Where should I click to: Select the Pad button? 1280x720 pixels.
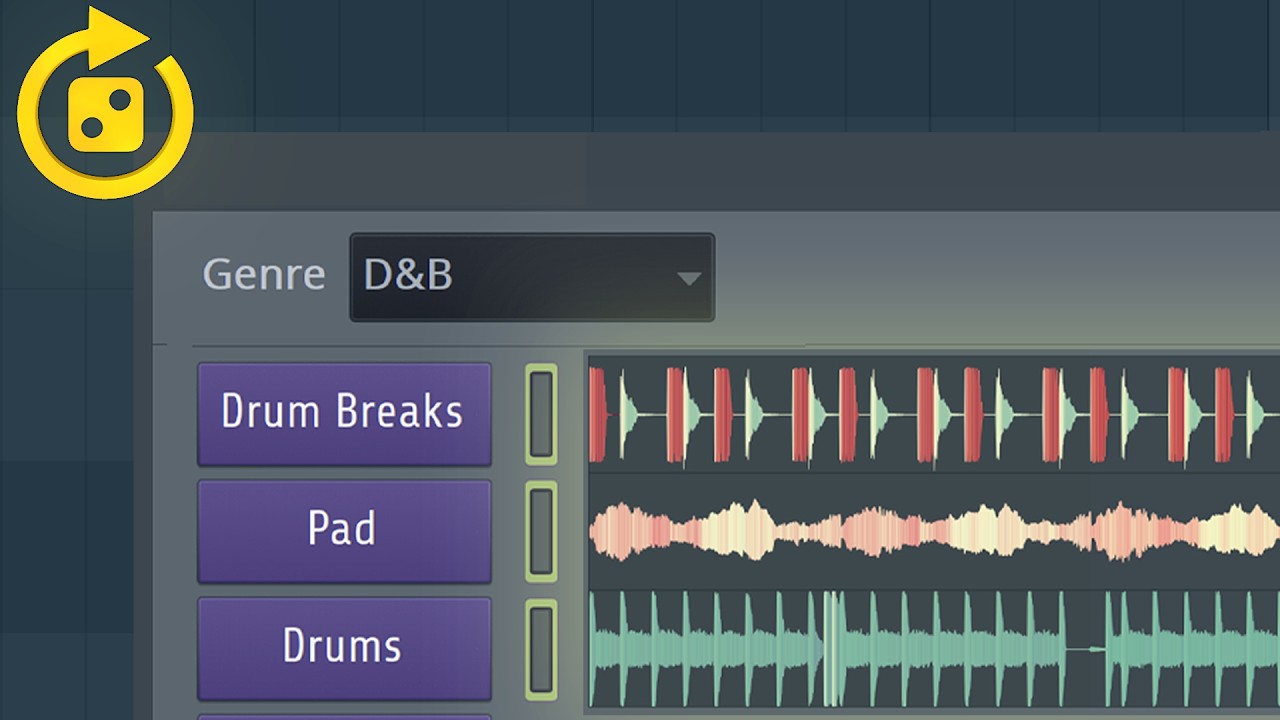[344, 531]
